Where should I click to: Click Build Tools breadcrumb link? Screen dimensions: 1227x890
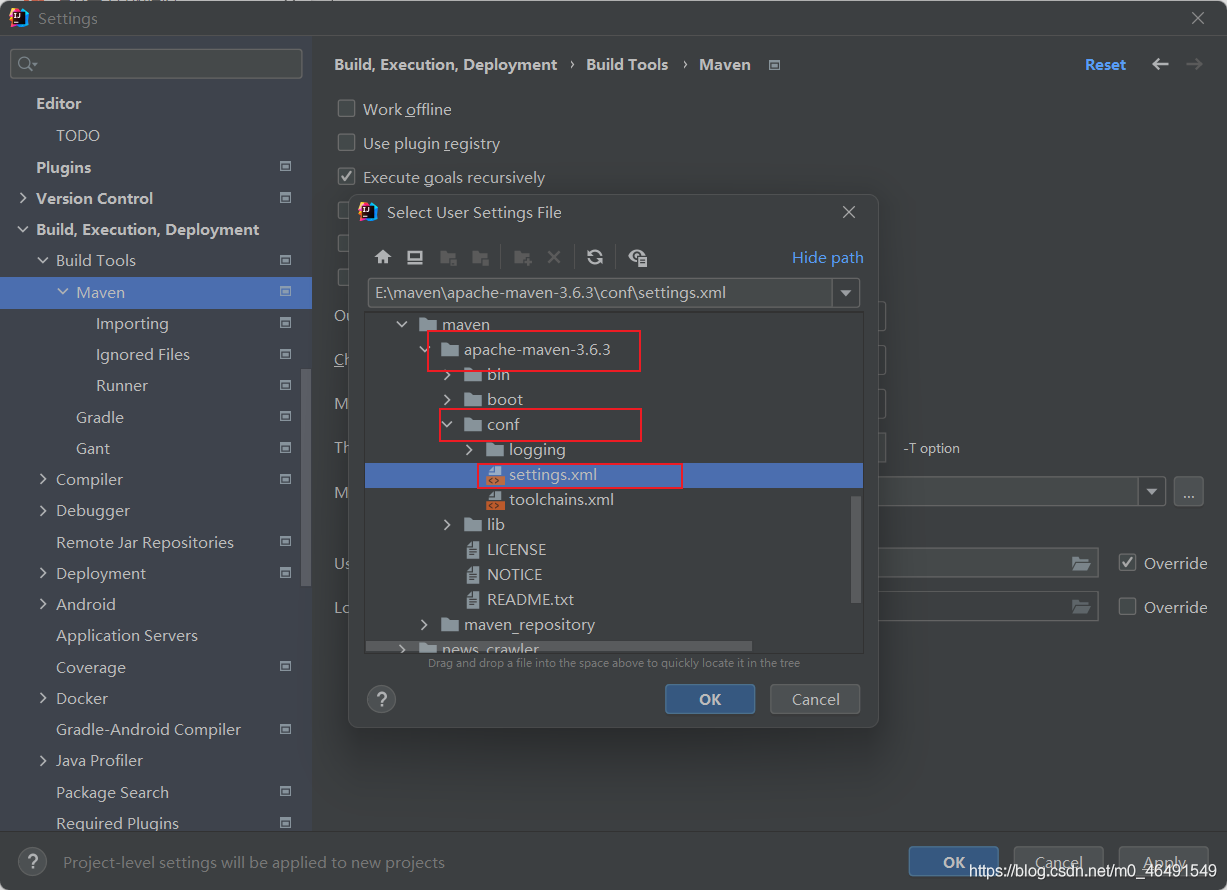coord(627,64)
